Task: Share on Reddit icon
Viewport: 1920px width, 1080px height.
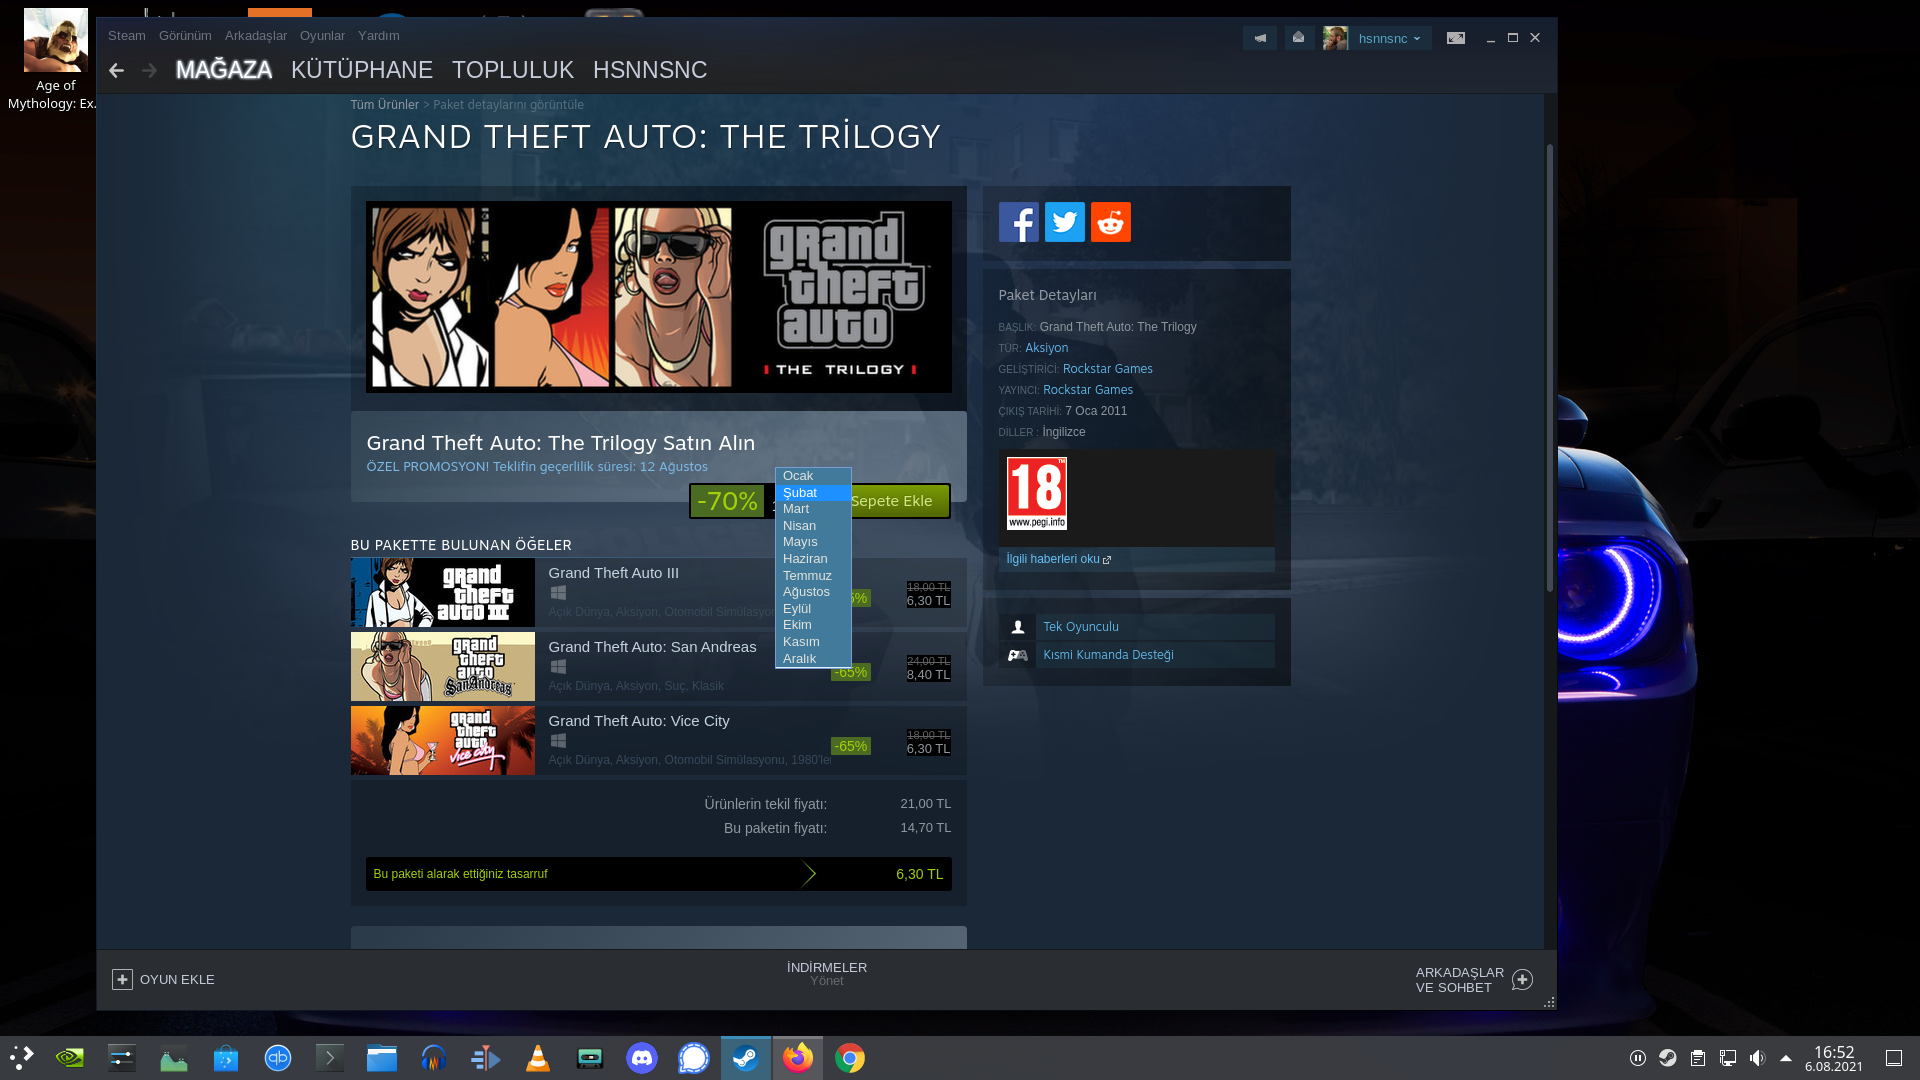Action: tap(1110, 222)
